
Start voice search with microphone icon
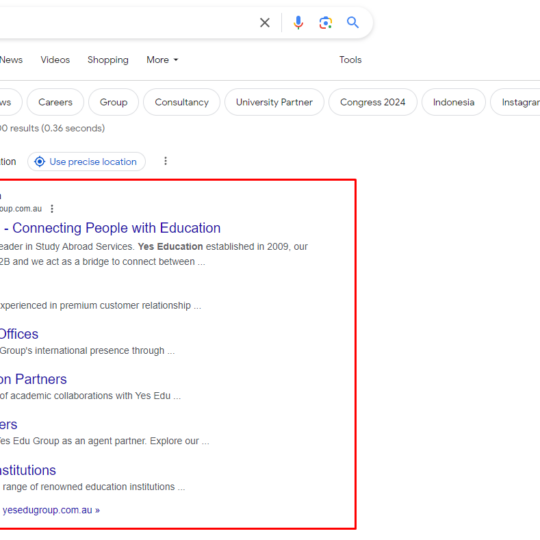(298, 23)
